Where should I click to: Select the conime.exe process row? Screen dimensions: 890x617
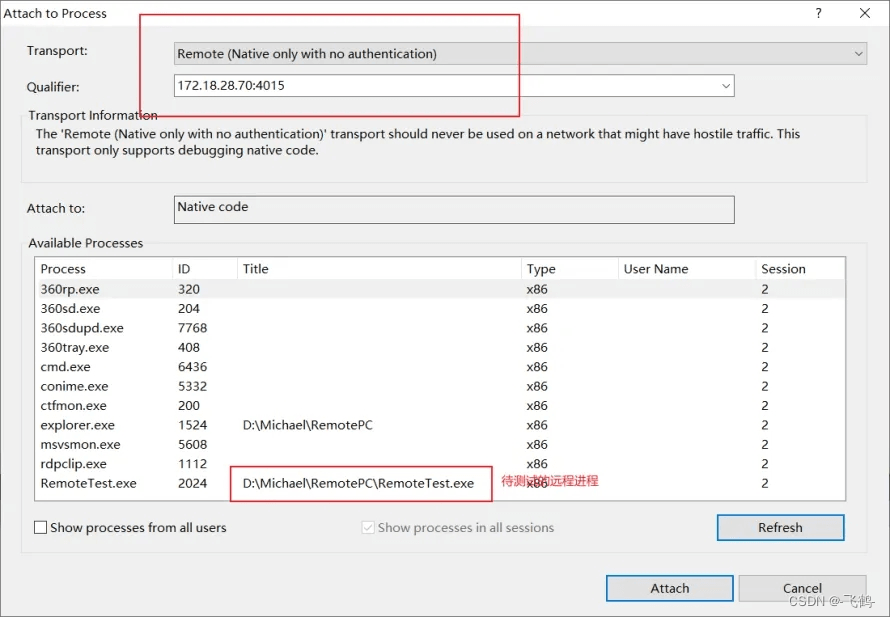[440, 386]
